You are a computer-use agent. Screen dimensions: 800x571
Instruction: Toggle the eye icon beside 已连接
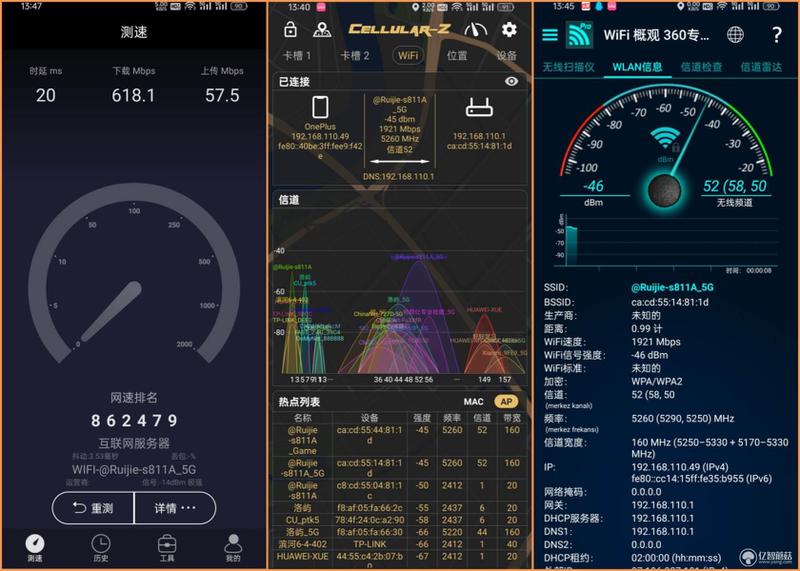tap(511, 81)
